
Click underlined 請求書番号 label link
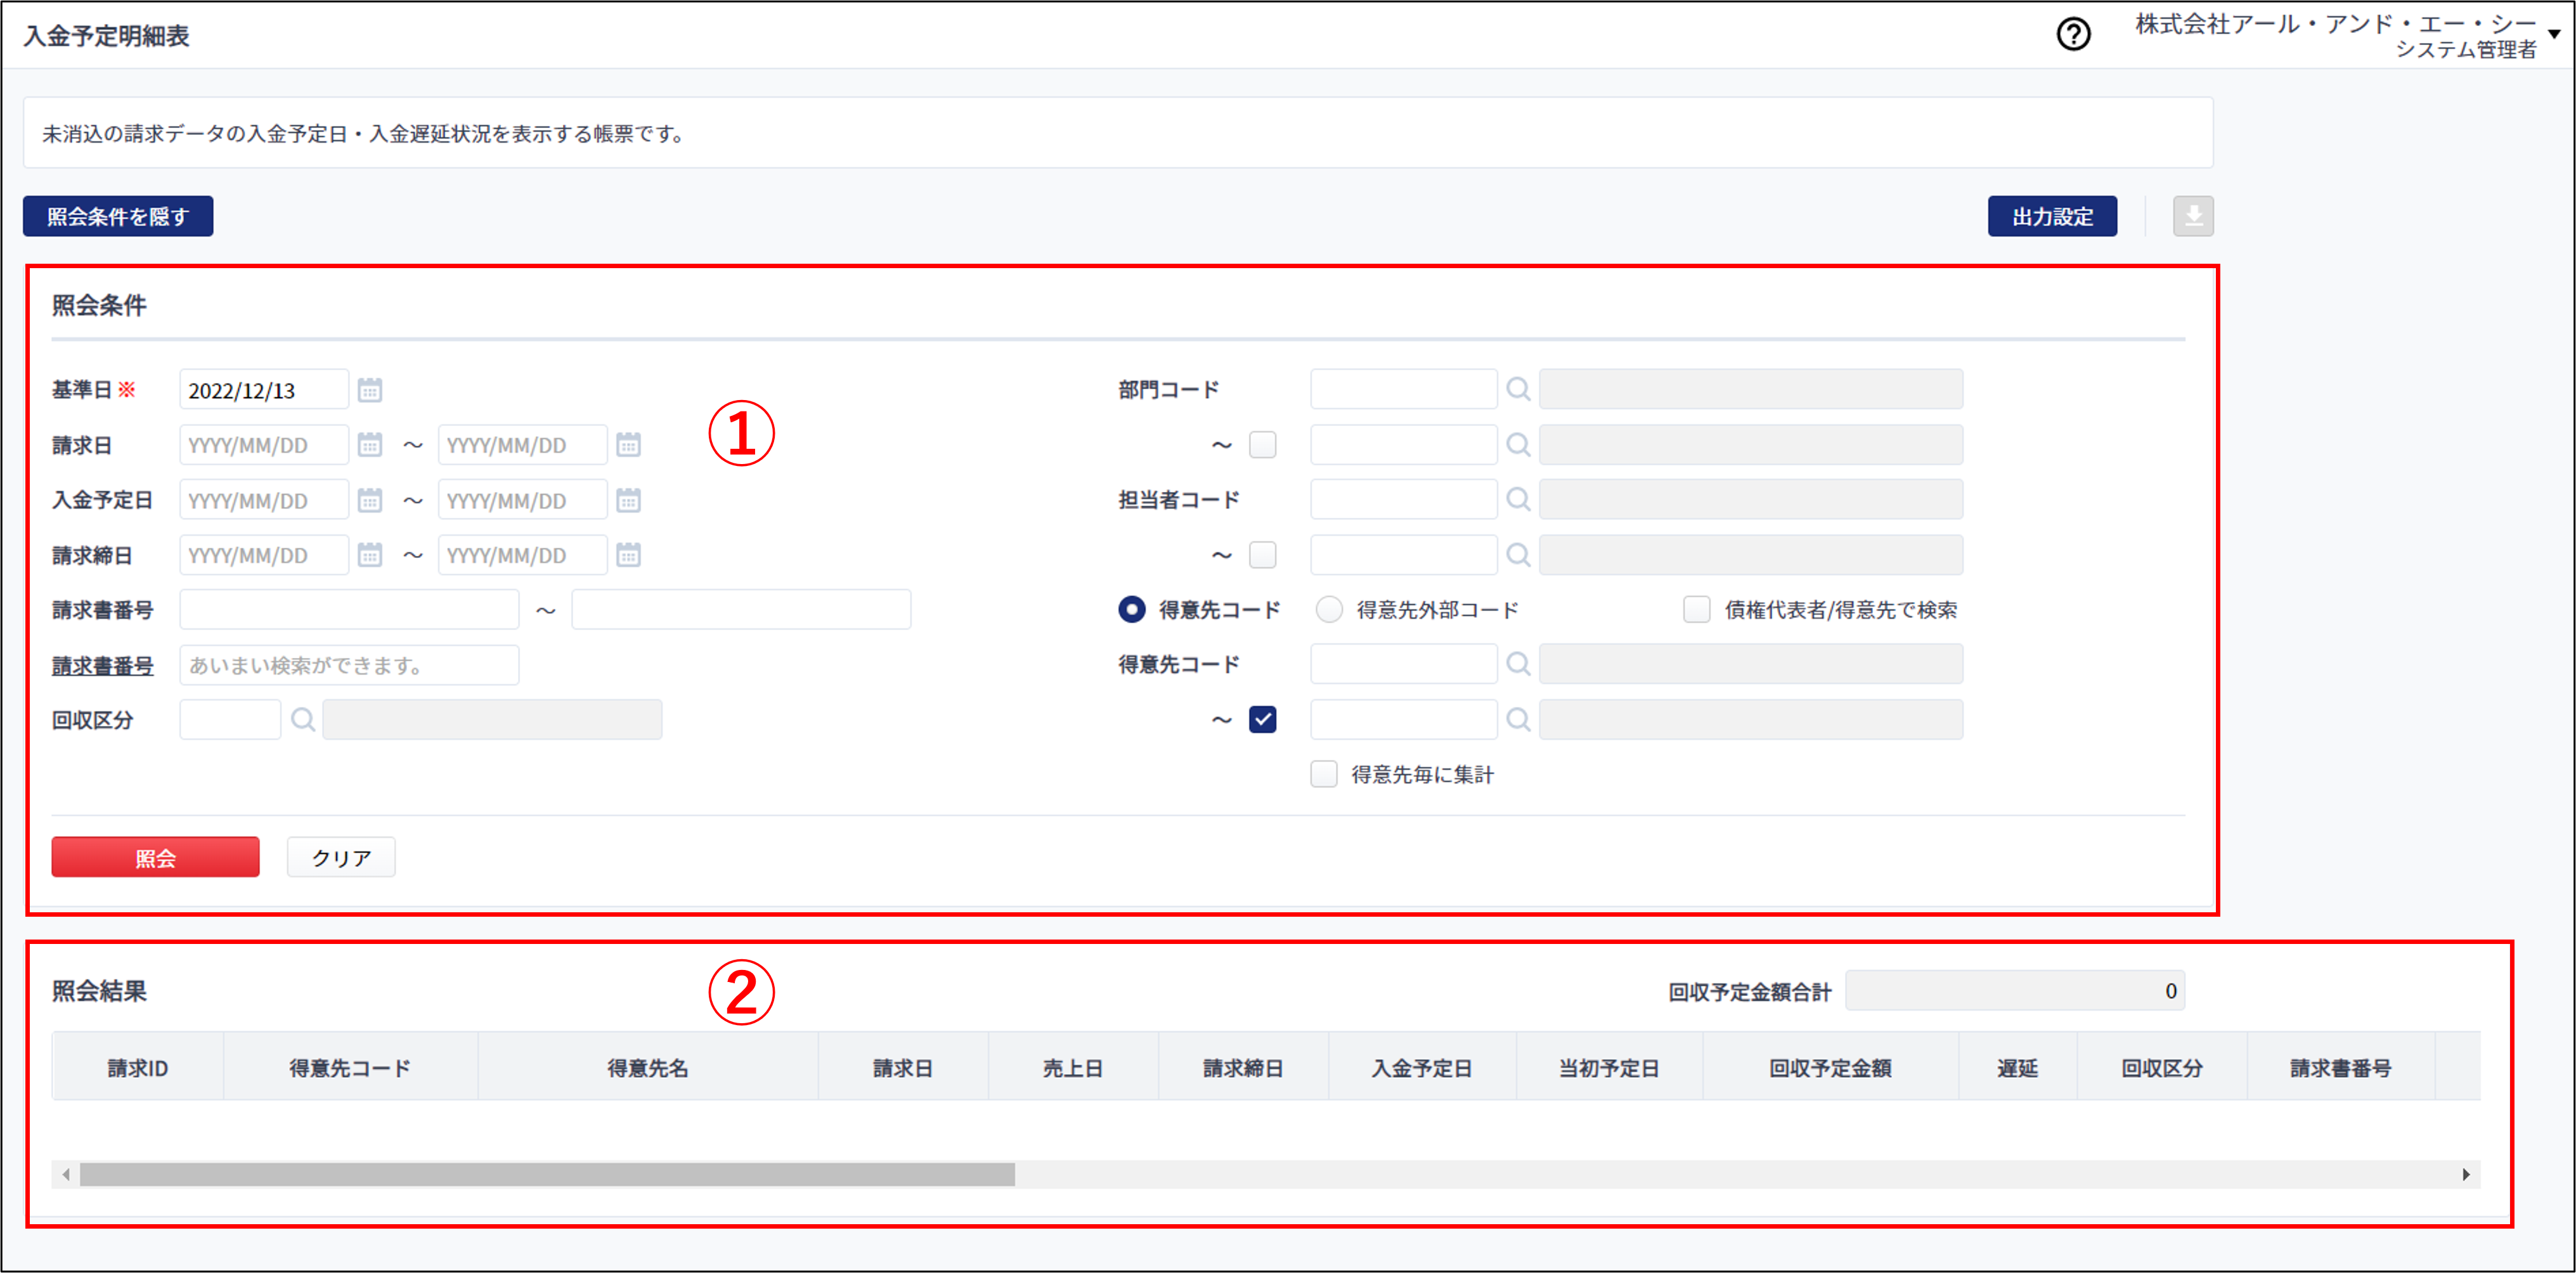point(103,665)
